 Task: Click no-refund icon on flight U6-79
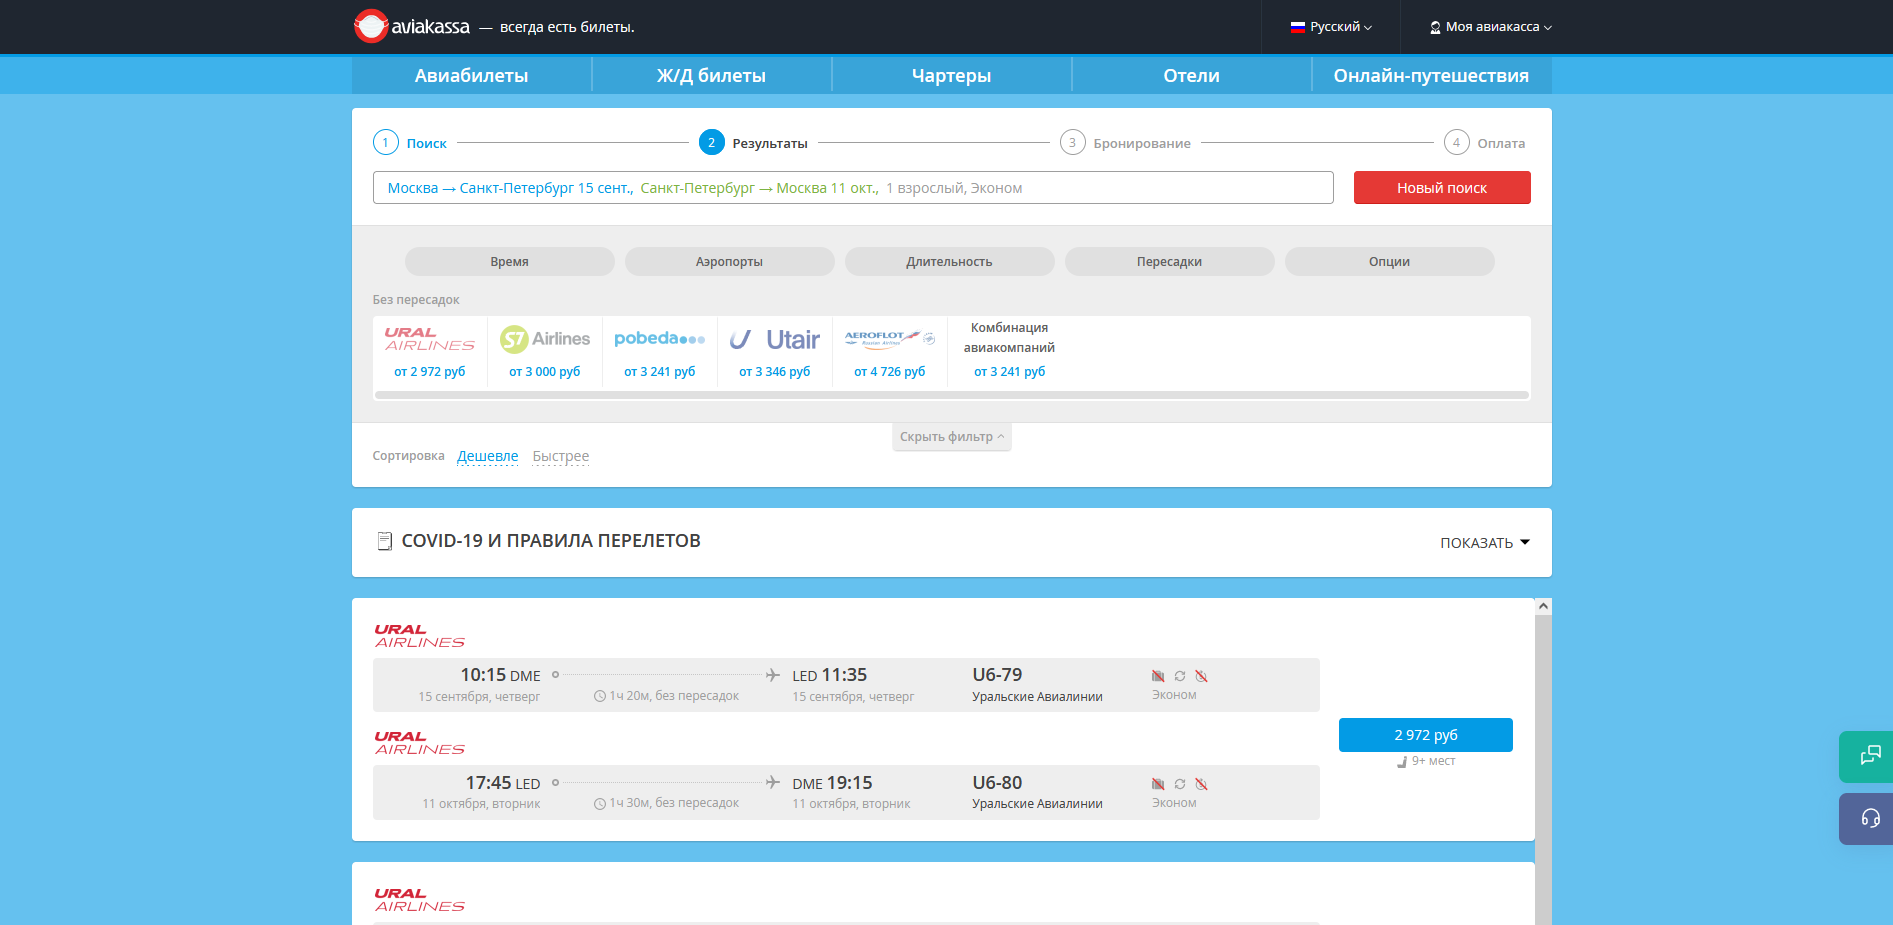click(1202, 676)
